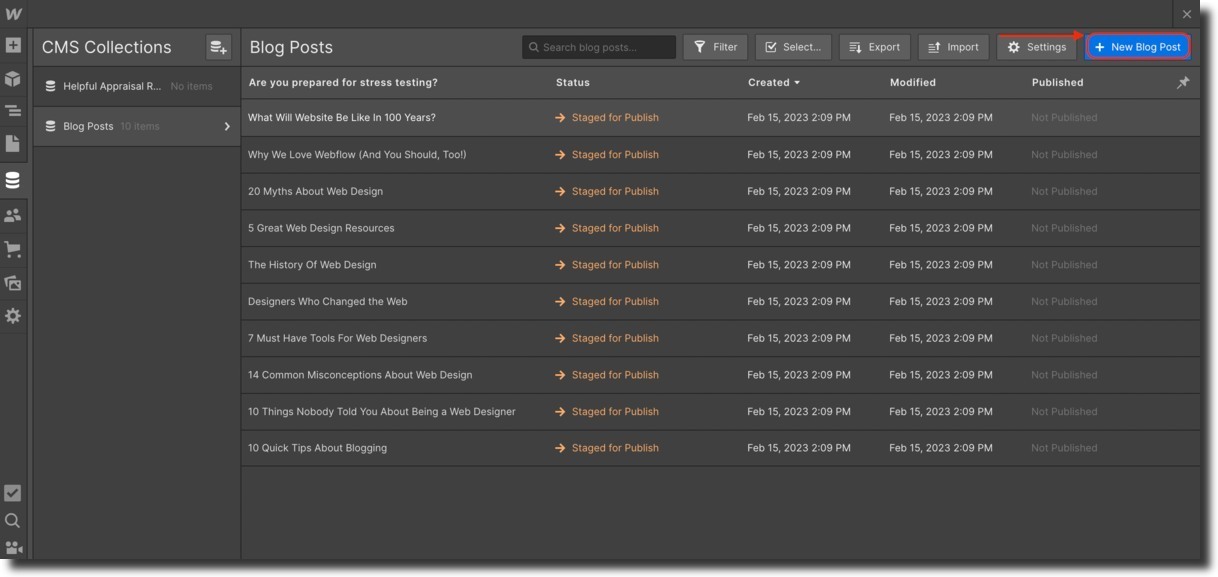Viewport: 1218px width, 577px height.
Task: Expand the Blog Posts collection chevron
Action: 227,127
